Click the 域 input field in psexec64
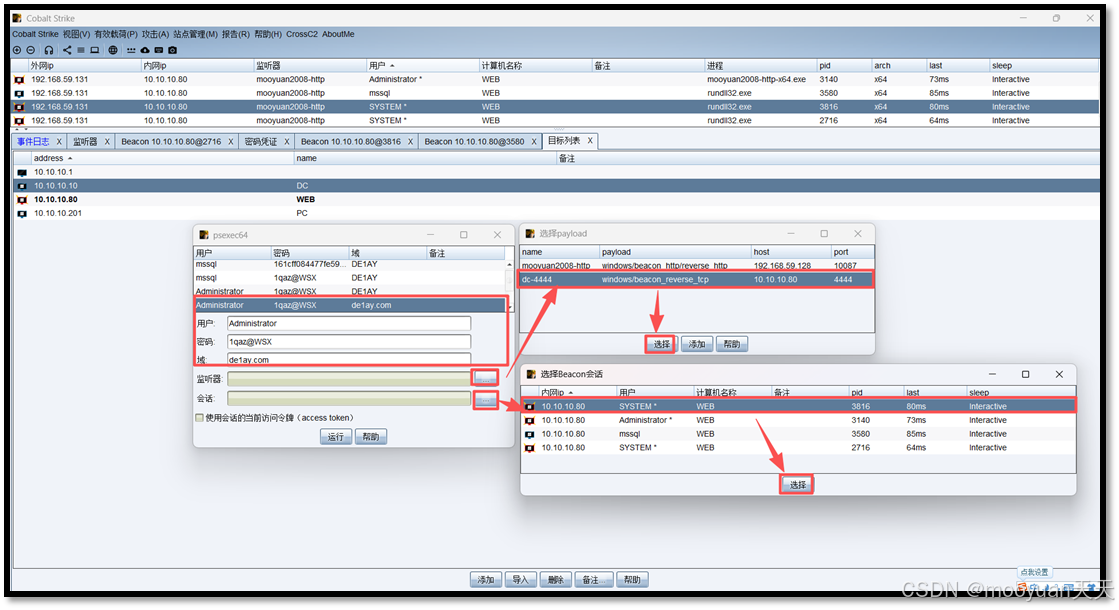Screen dimensions: 1119x610 349,359
